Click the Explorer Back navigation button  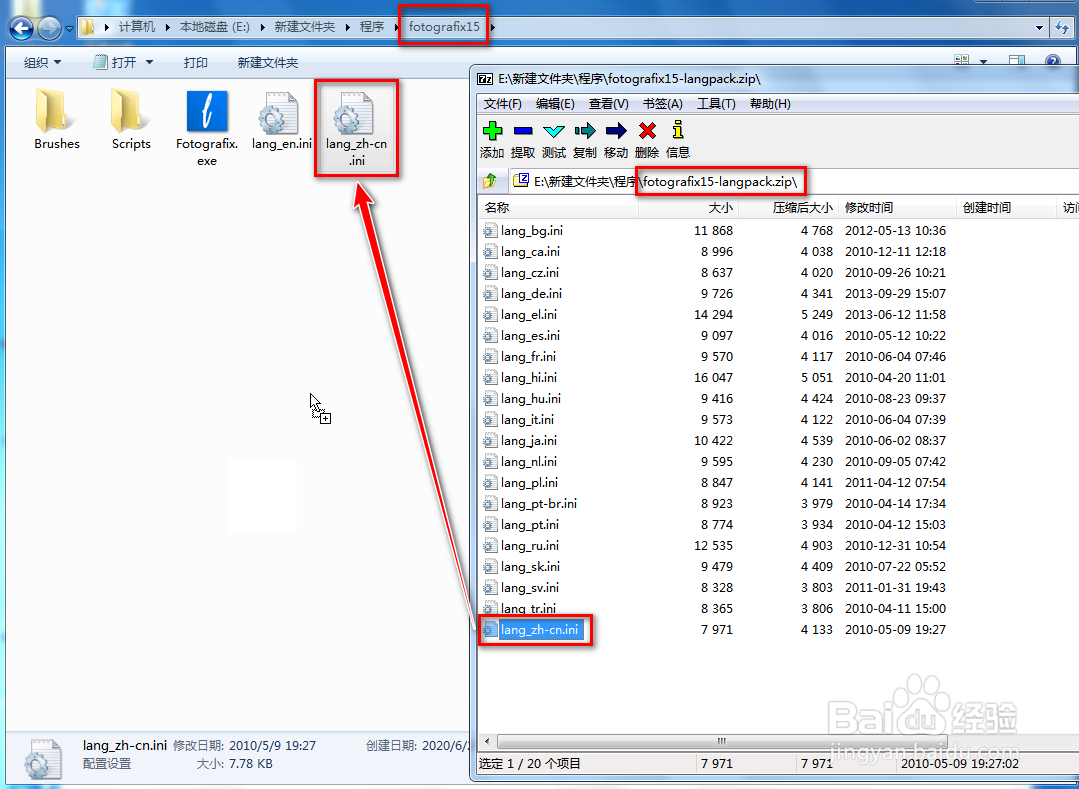(x=21, y=28)
